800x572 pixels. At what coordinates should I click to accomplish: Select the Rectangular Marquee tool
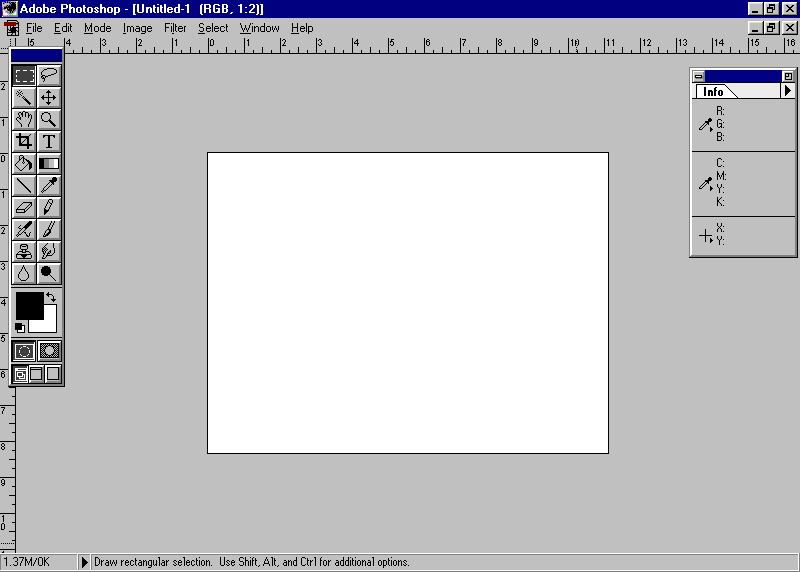24,76
